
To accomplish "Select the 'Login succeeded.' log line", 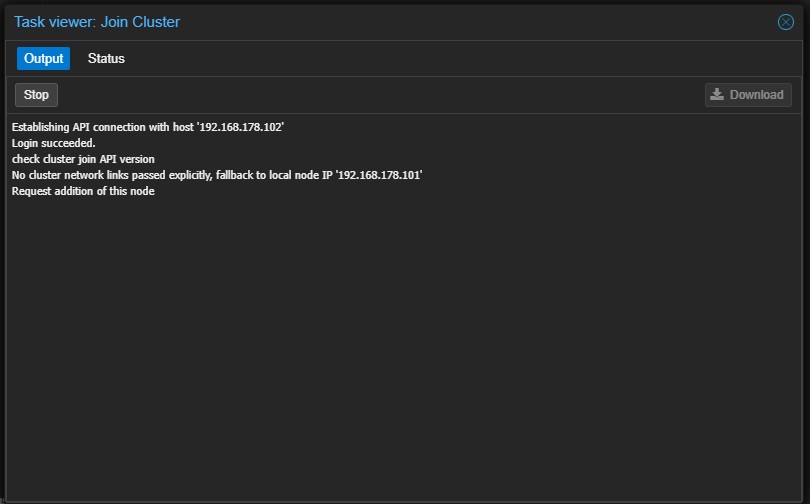I will point(54,143).
